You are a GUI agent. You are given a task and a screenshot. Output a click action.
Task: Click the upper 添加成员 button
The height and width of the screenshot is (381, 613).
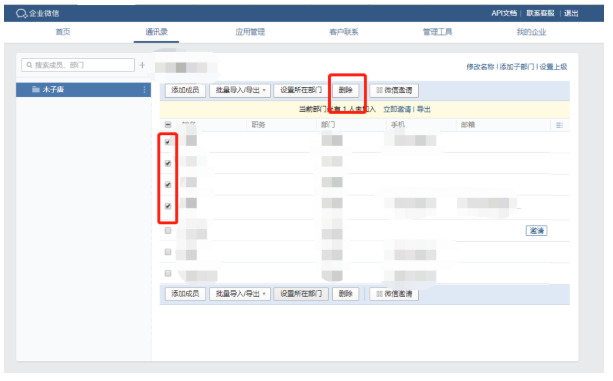[x=185, y=90]
